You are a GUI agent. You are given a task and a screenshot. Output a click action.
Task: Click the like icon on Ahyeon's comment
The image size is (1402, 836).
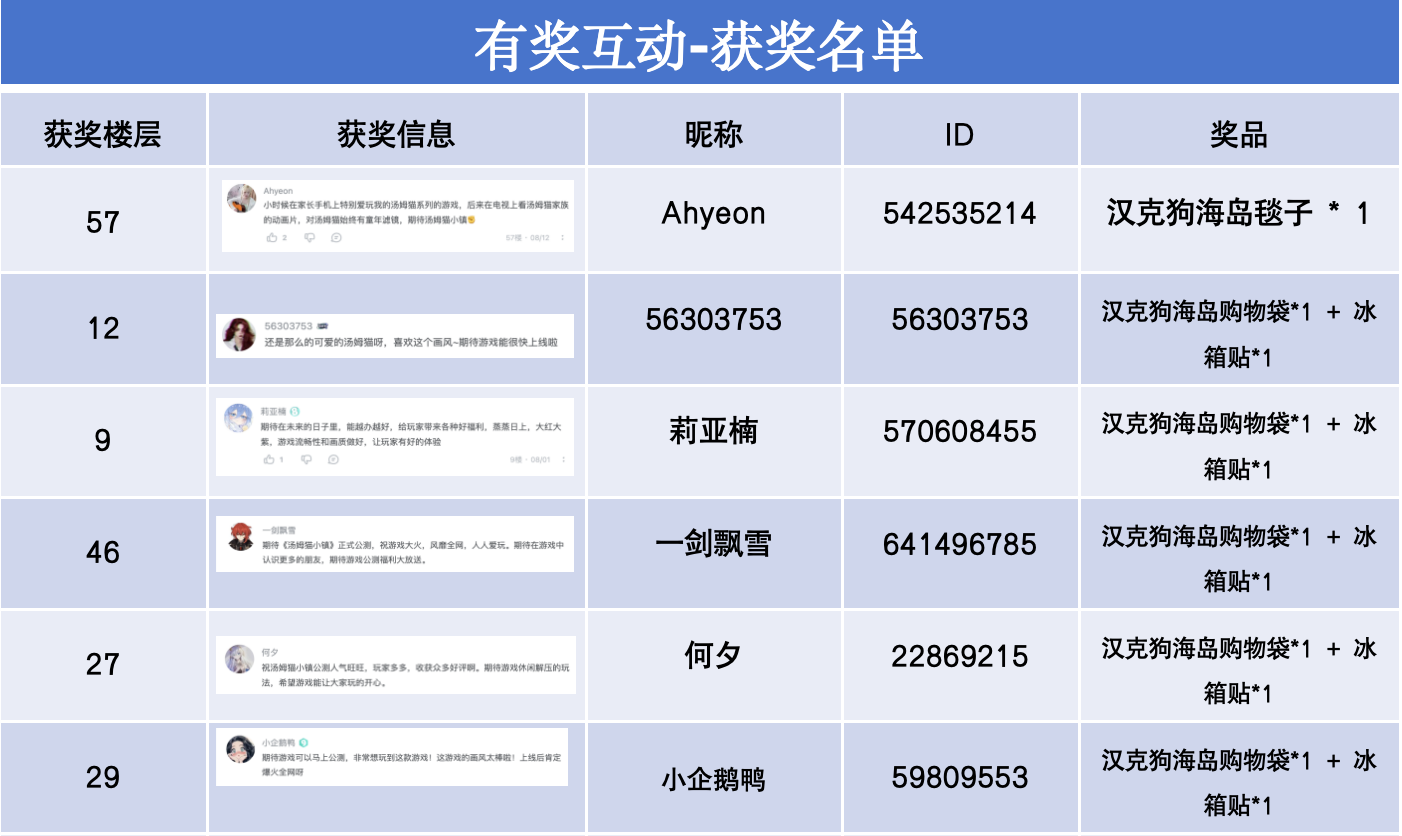272,237
